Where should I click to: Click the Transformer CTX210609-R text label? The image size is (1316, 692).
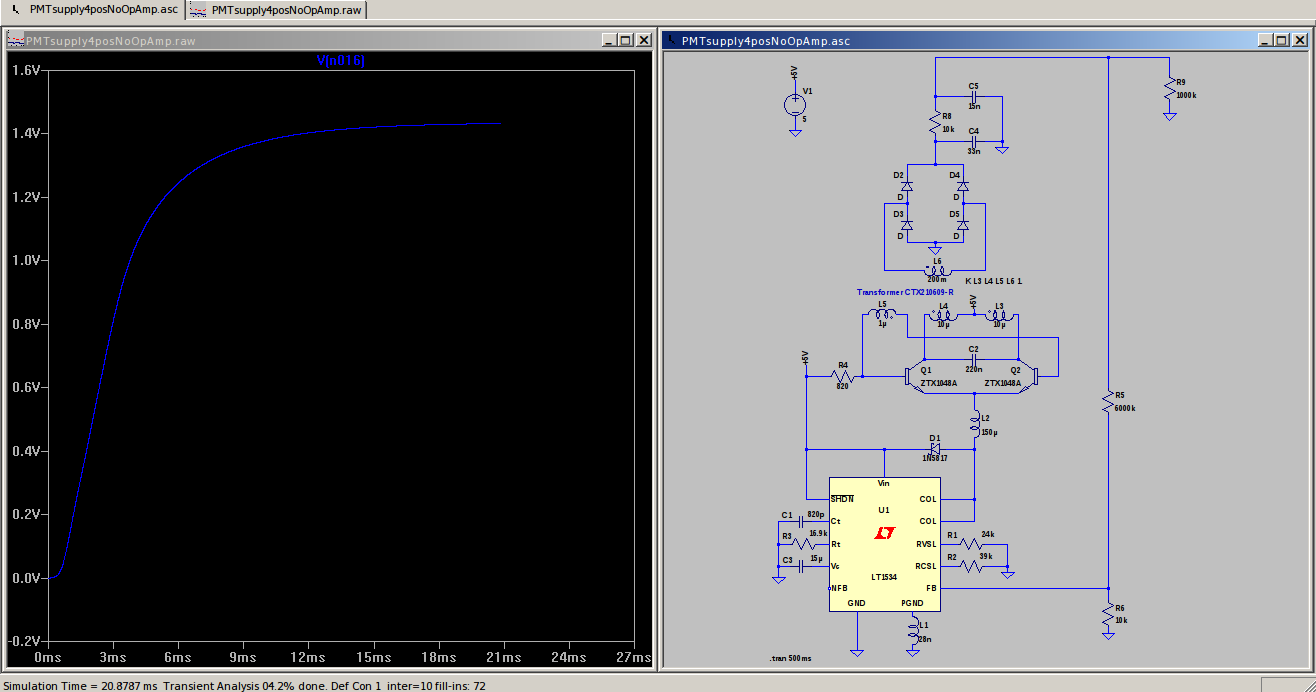tap(904, 293)
